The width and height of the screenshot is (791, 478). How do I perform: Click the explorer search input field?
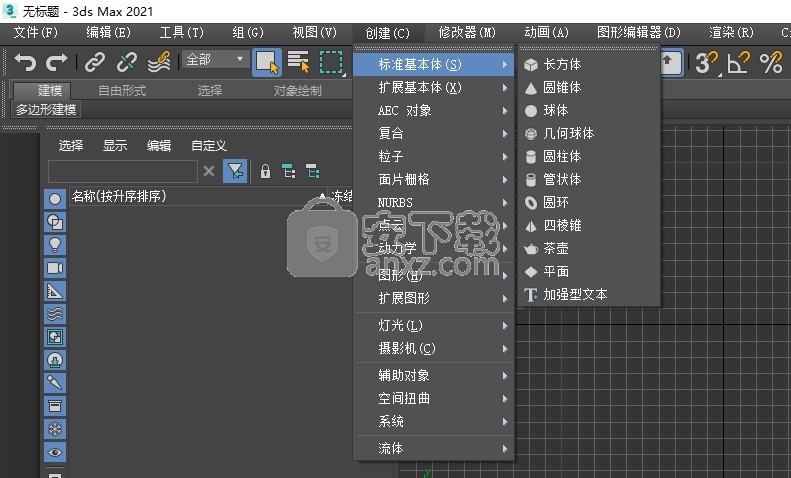(x=123, y=171)
